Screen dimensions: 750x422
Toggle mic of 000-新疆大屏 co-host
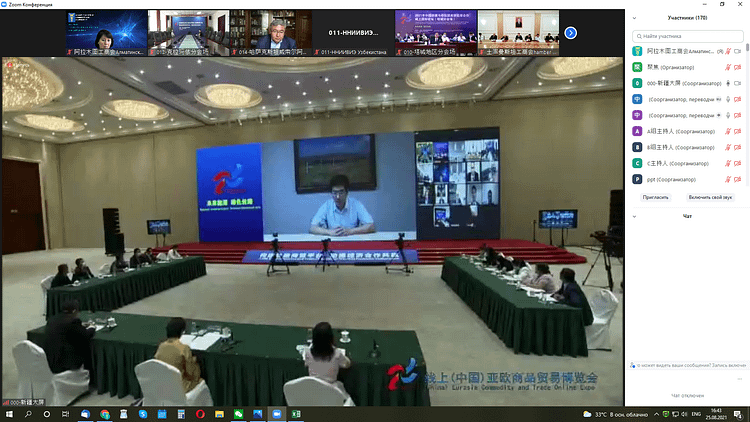728,83
